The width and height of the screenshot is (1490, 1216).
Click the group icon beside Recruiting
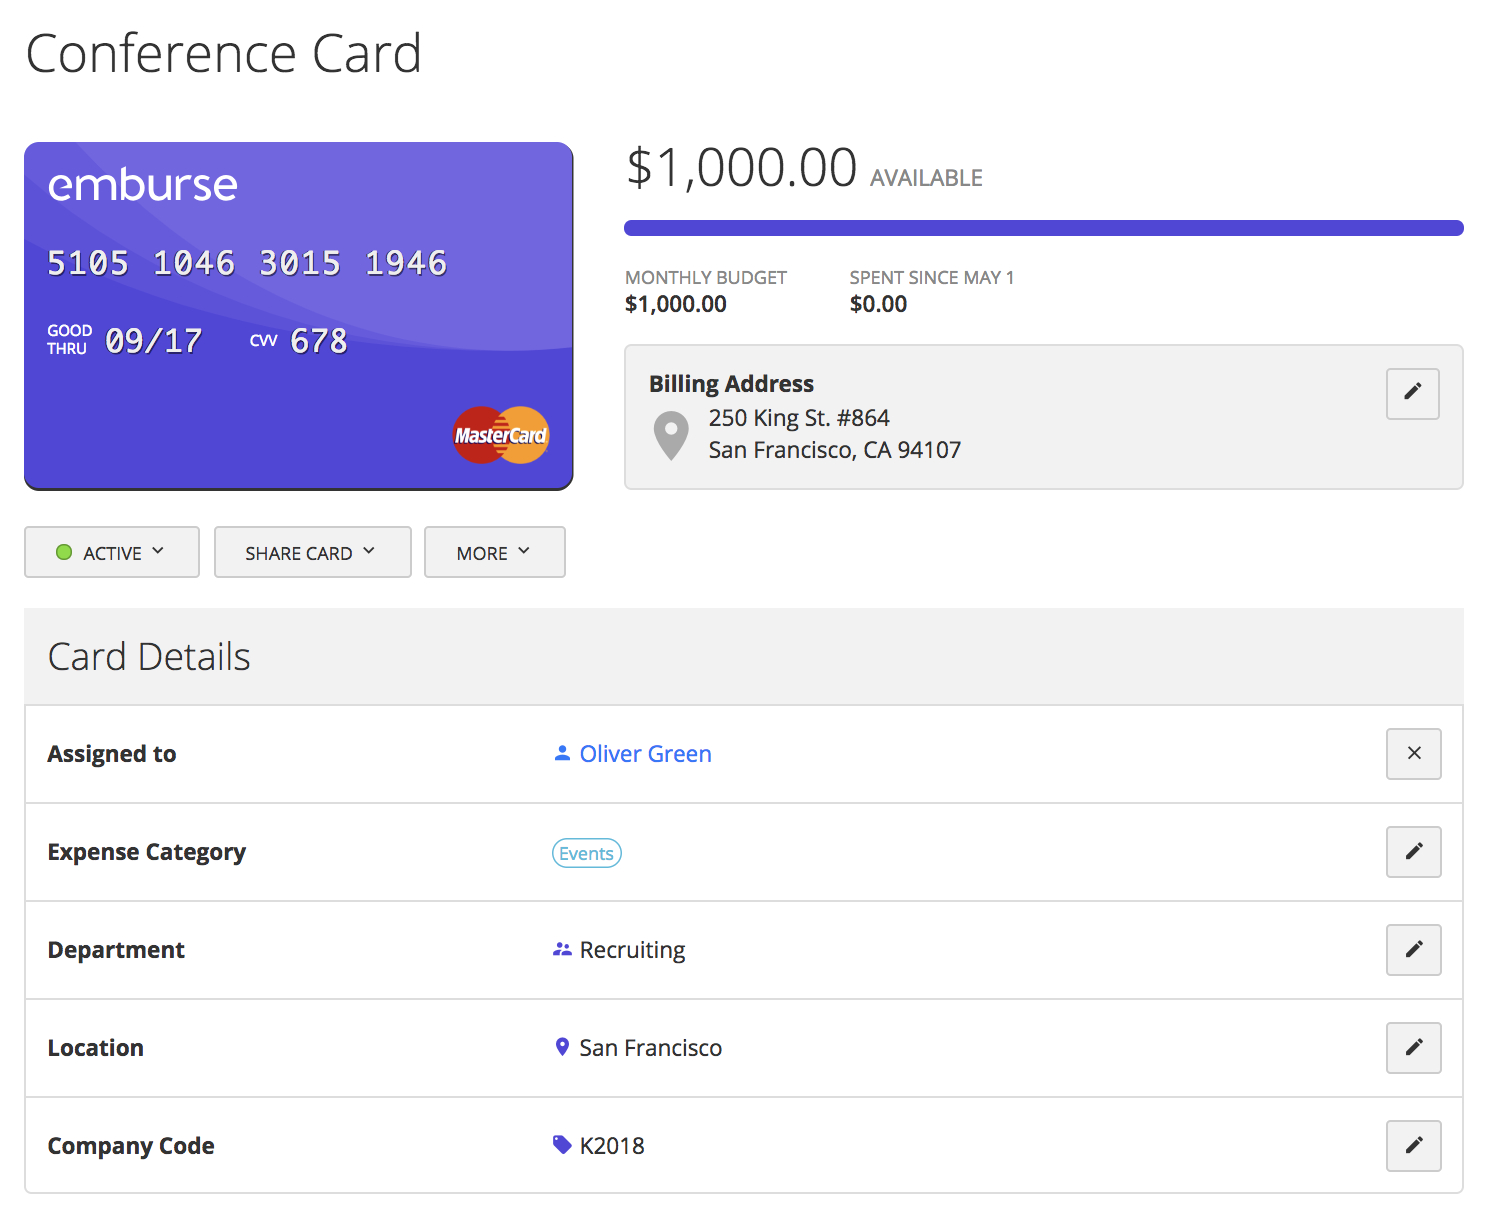(562, 949)
